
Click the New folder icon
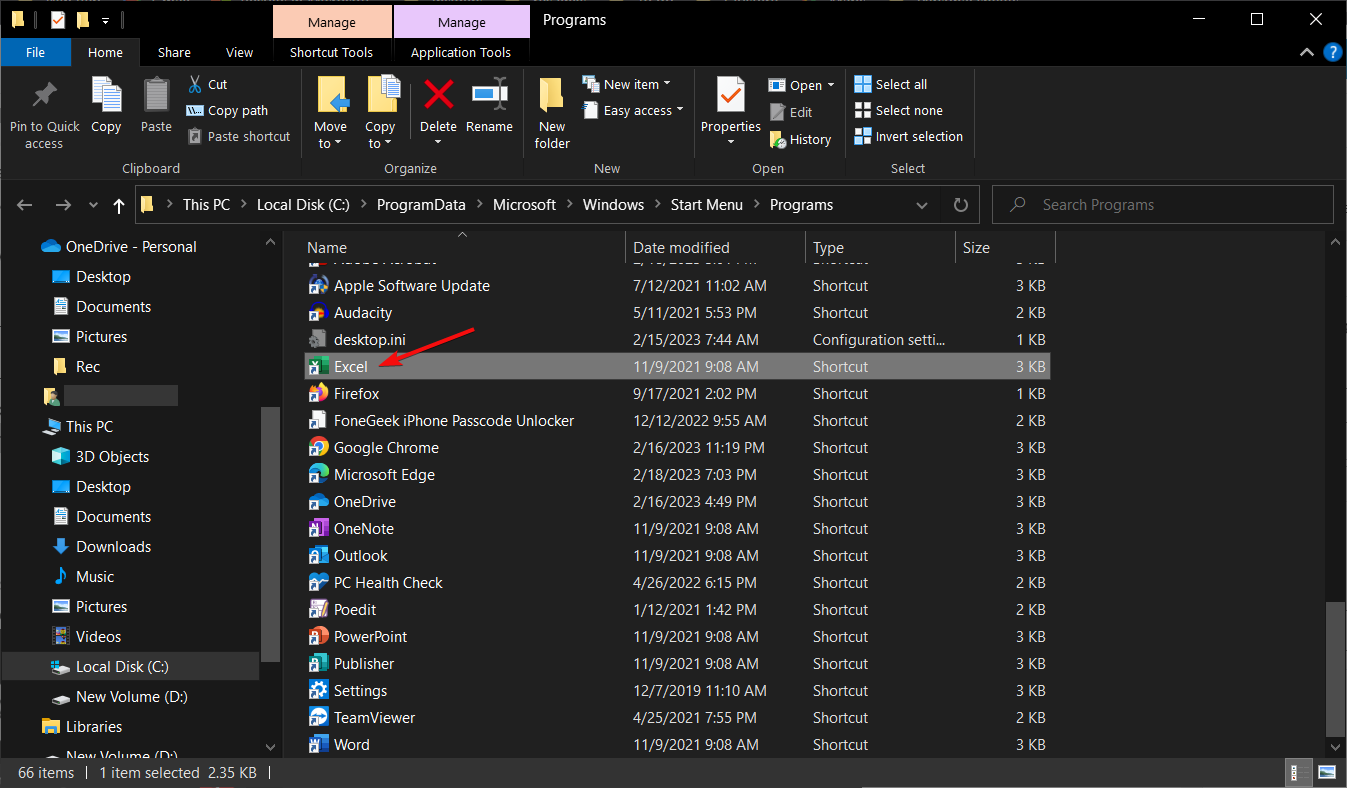click(552, 96)
